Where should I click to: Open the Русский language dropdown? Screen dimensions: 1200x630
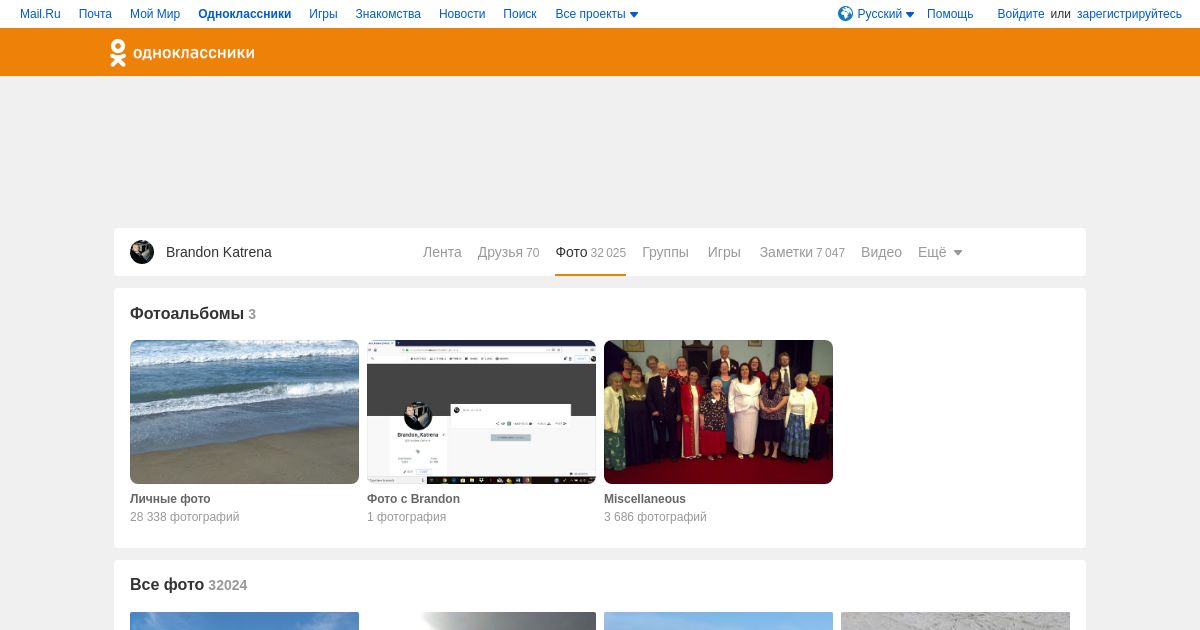pyautogui.click(x=886, y=14)
